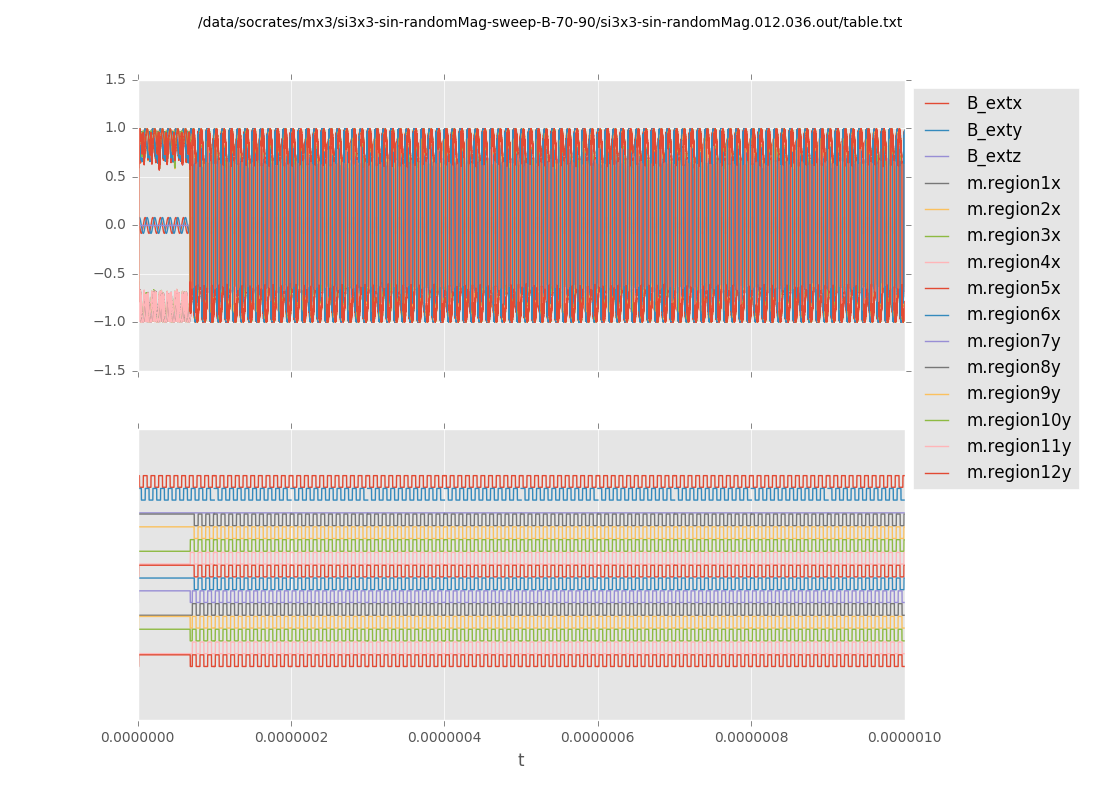Click the x-axis label 't'
Screen dimensions: 1100x800
521,760
